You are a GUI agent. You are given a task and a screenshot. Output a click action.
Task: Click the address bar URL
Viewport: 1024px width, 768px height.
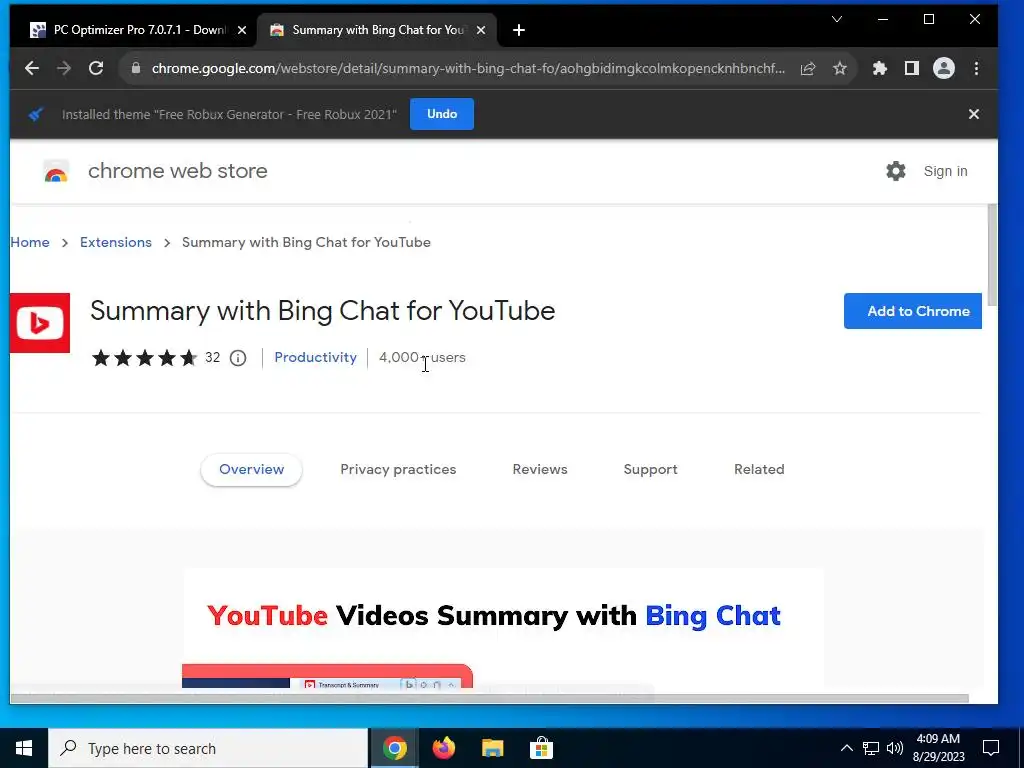[468, 68]
